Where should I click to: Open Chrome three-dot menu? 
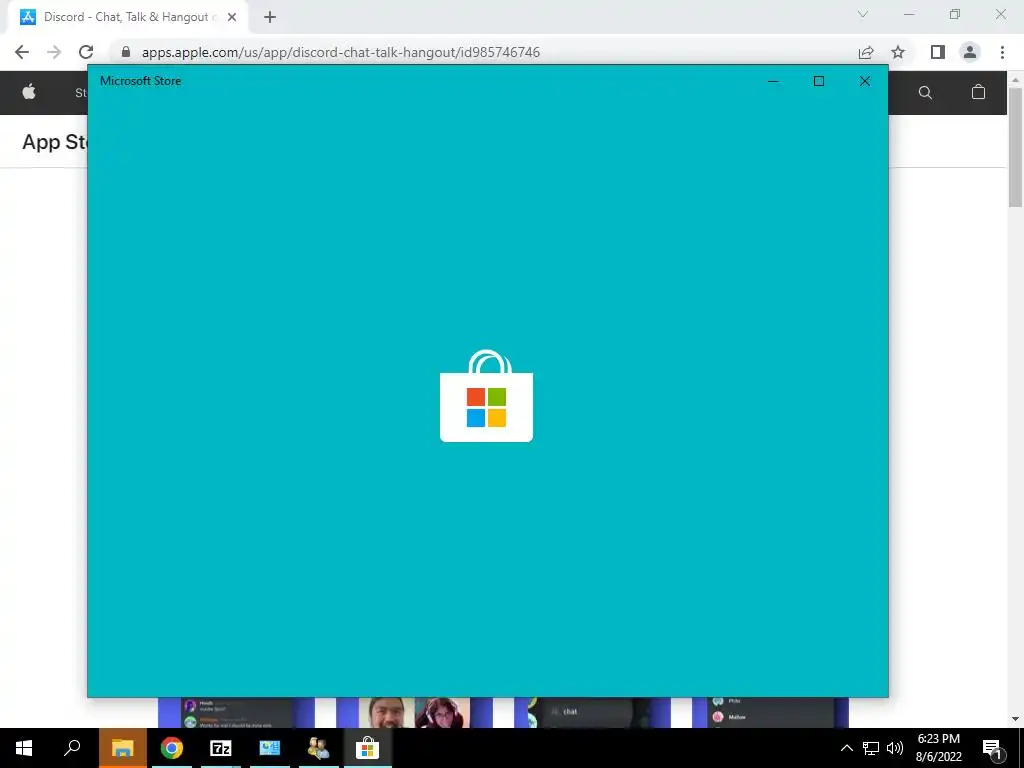(x=1002, y=52)
